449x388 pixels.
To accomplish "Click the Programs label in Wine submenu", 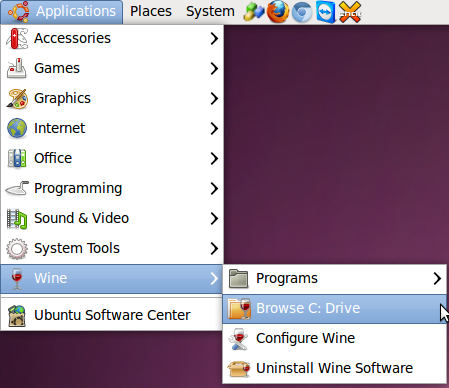I will click(x=287, y=279).
